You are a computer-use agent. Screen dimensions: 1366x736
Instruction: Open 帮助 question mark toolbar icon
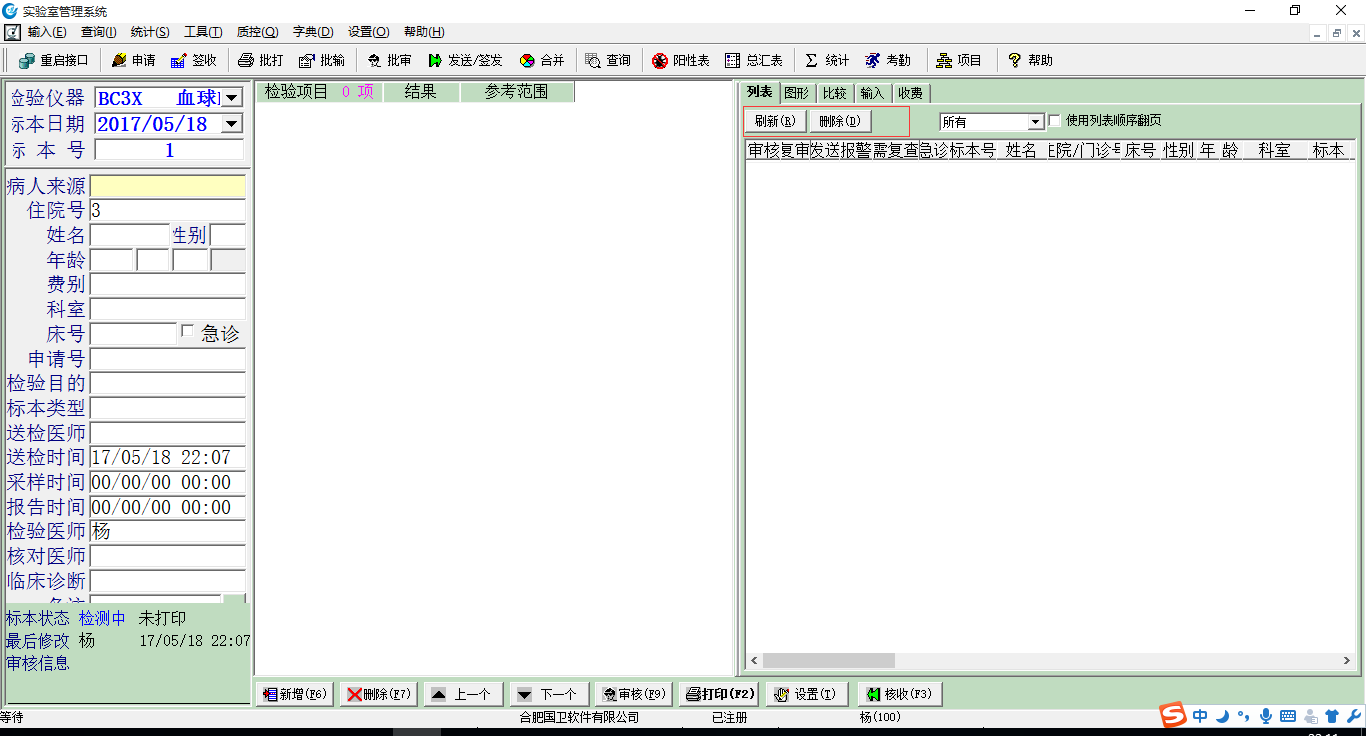coord(1015,60)
